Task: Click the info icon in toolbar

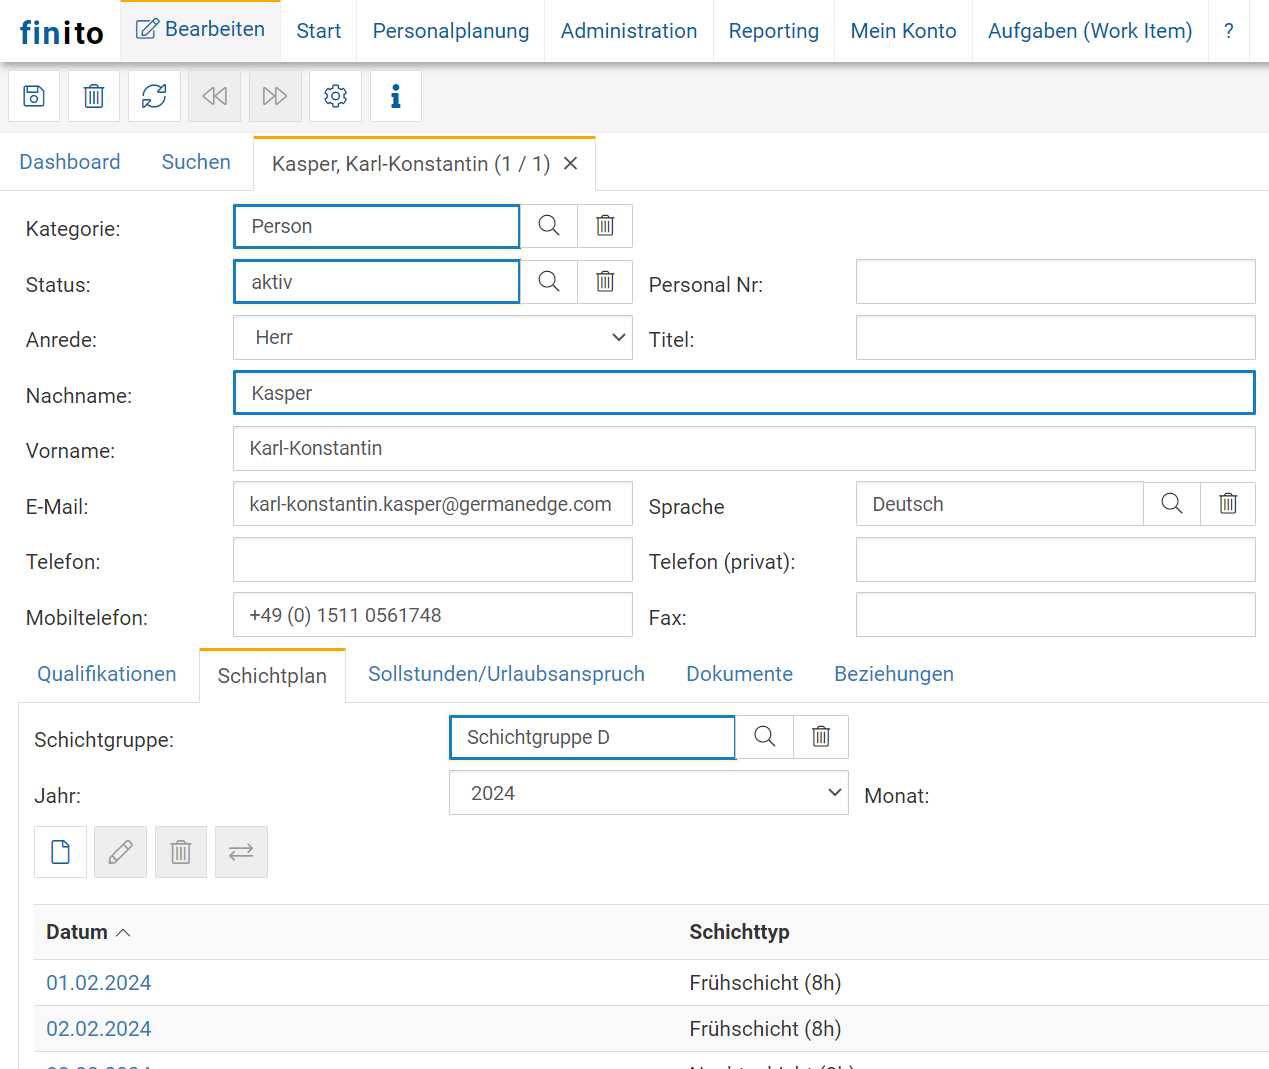Action: [395, 96]
